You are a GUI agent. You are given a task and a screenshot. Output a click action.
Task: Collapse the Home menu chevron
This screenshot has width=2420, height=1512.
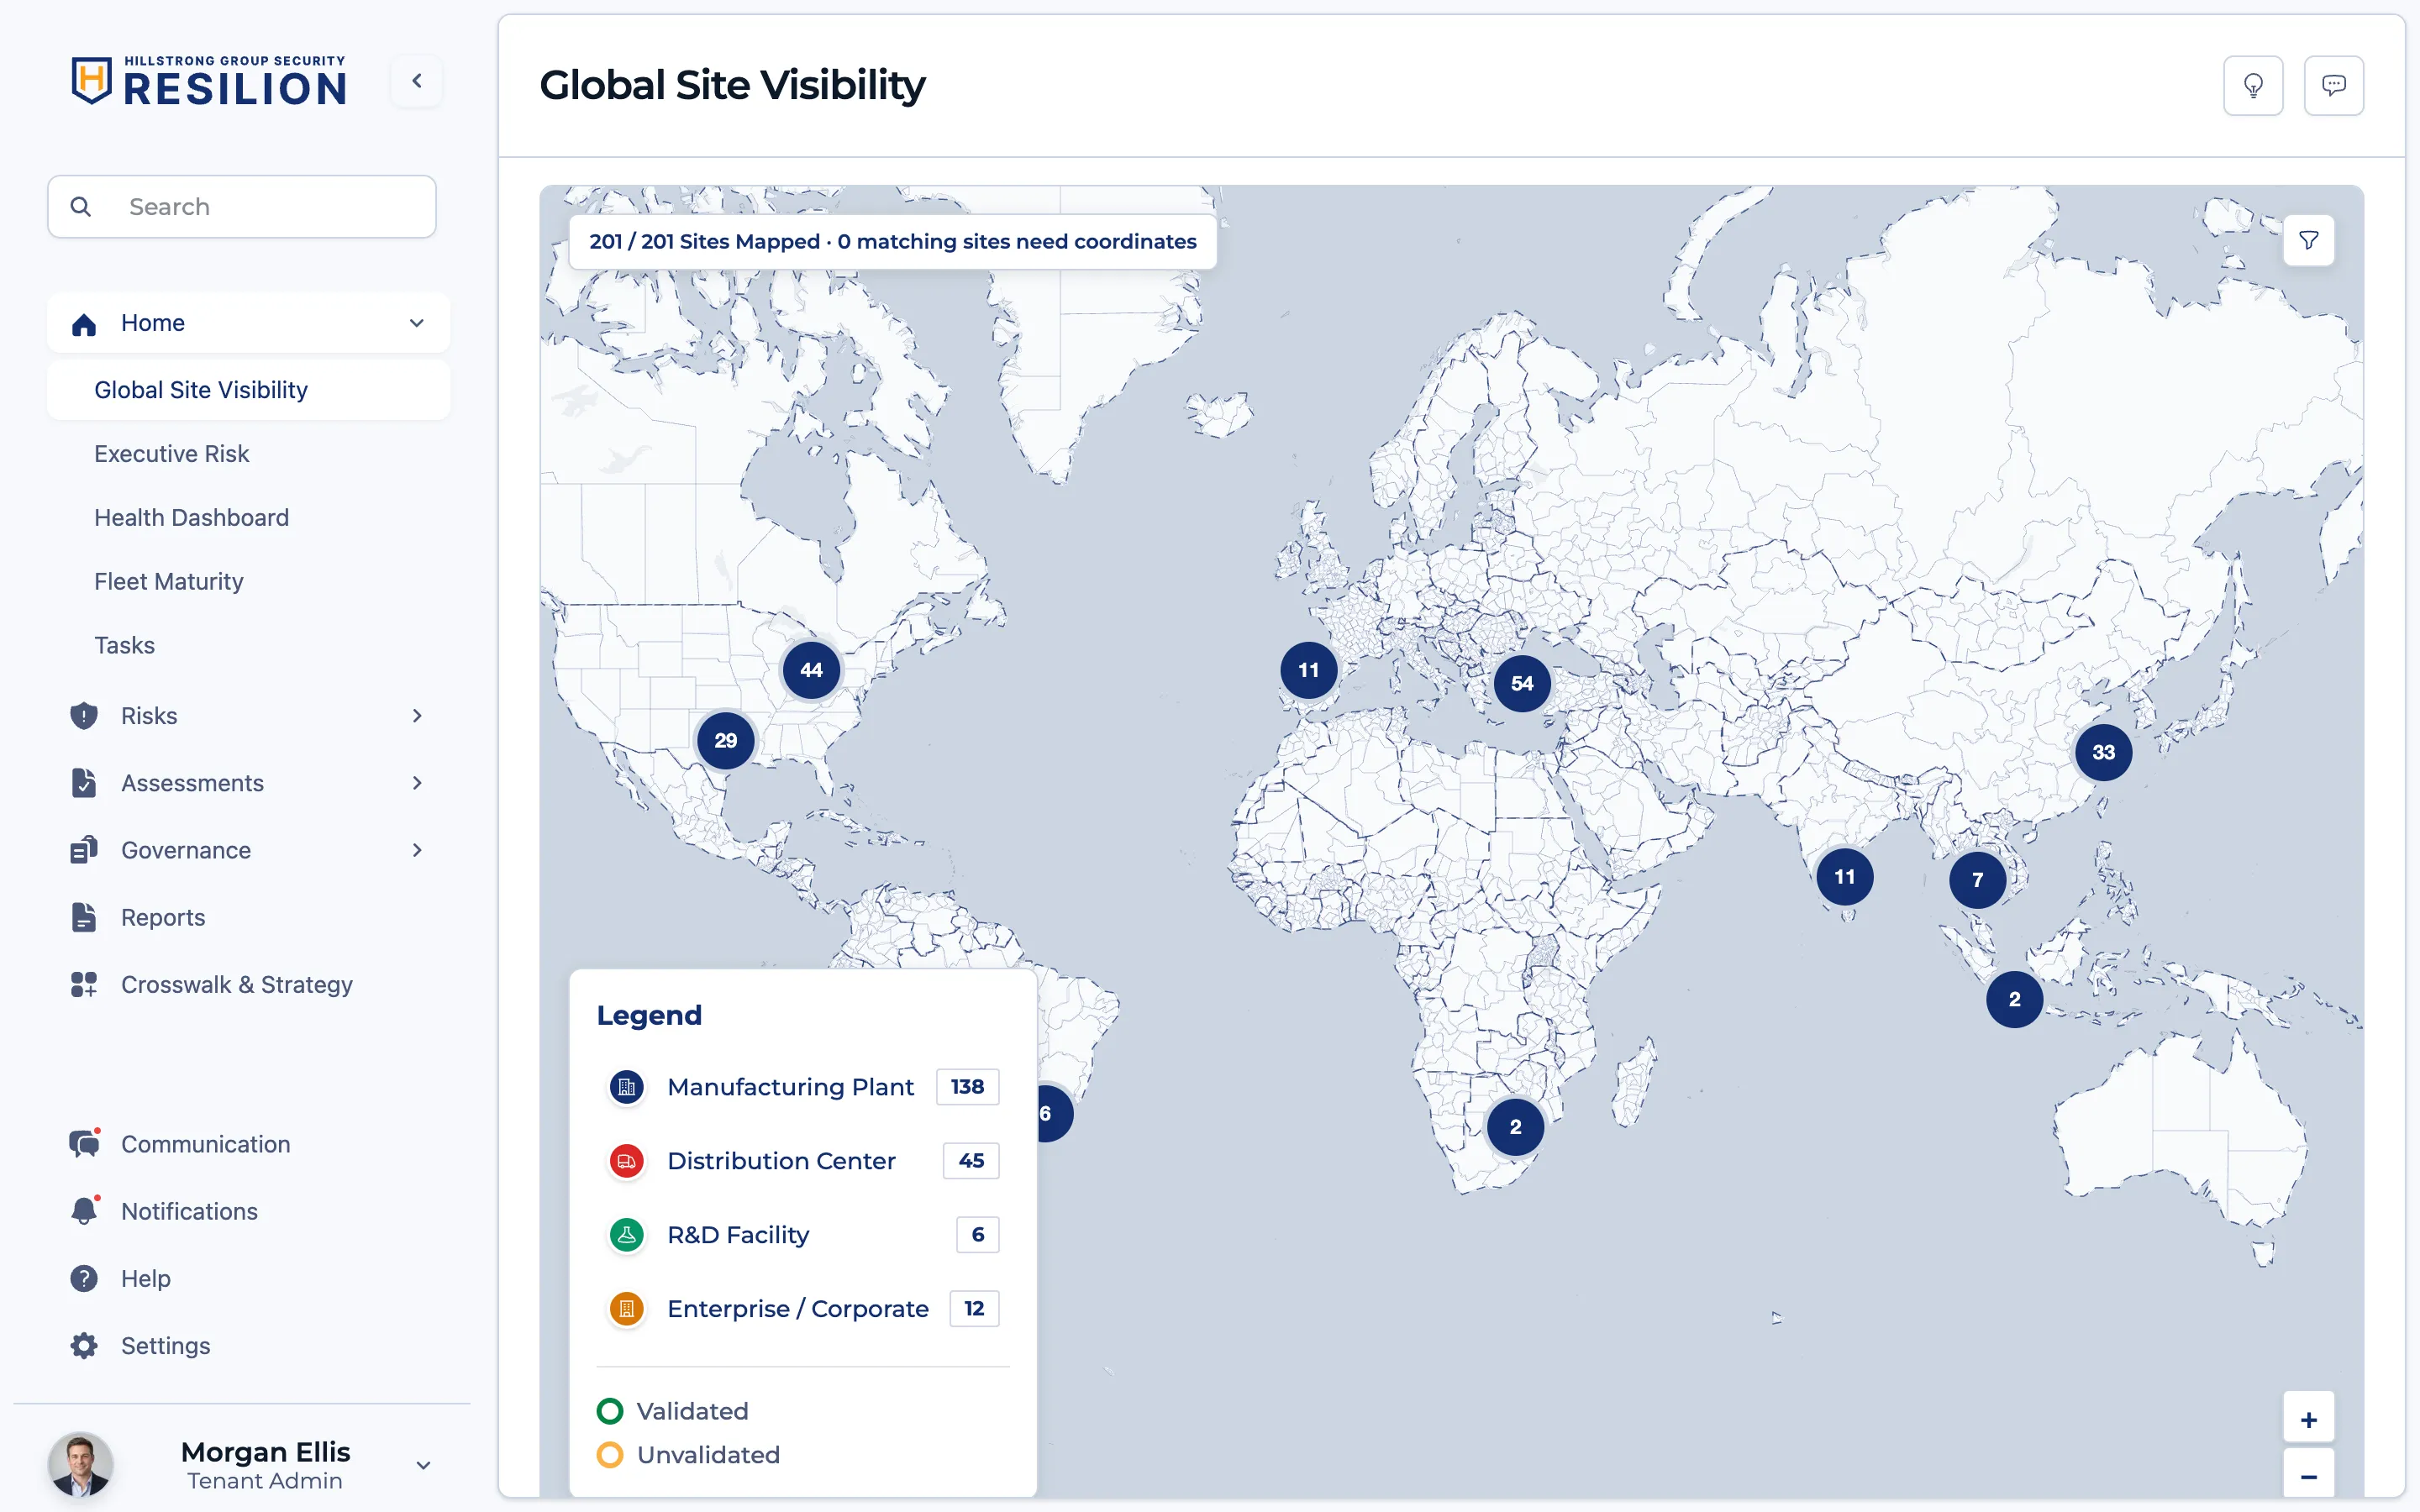pos(417,323)
